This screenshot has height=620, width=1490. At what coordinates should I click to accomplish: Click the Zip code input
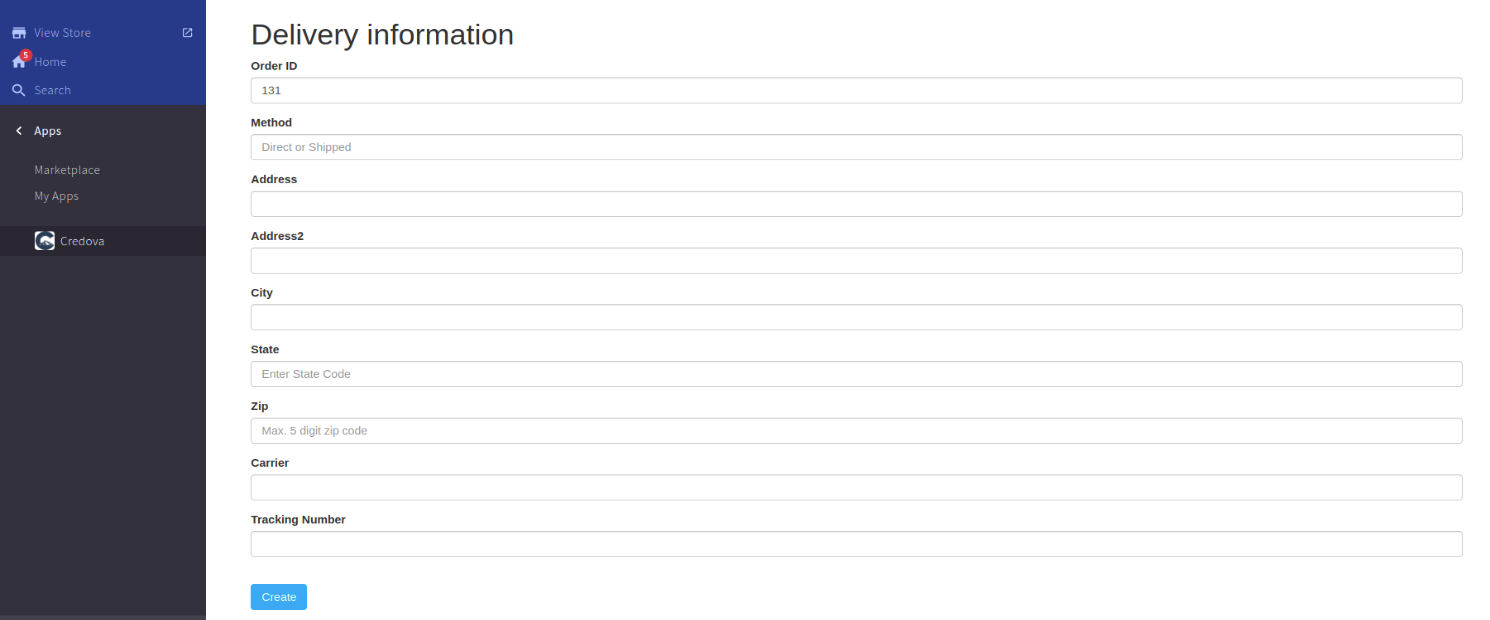point(856,431)
